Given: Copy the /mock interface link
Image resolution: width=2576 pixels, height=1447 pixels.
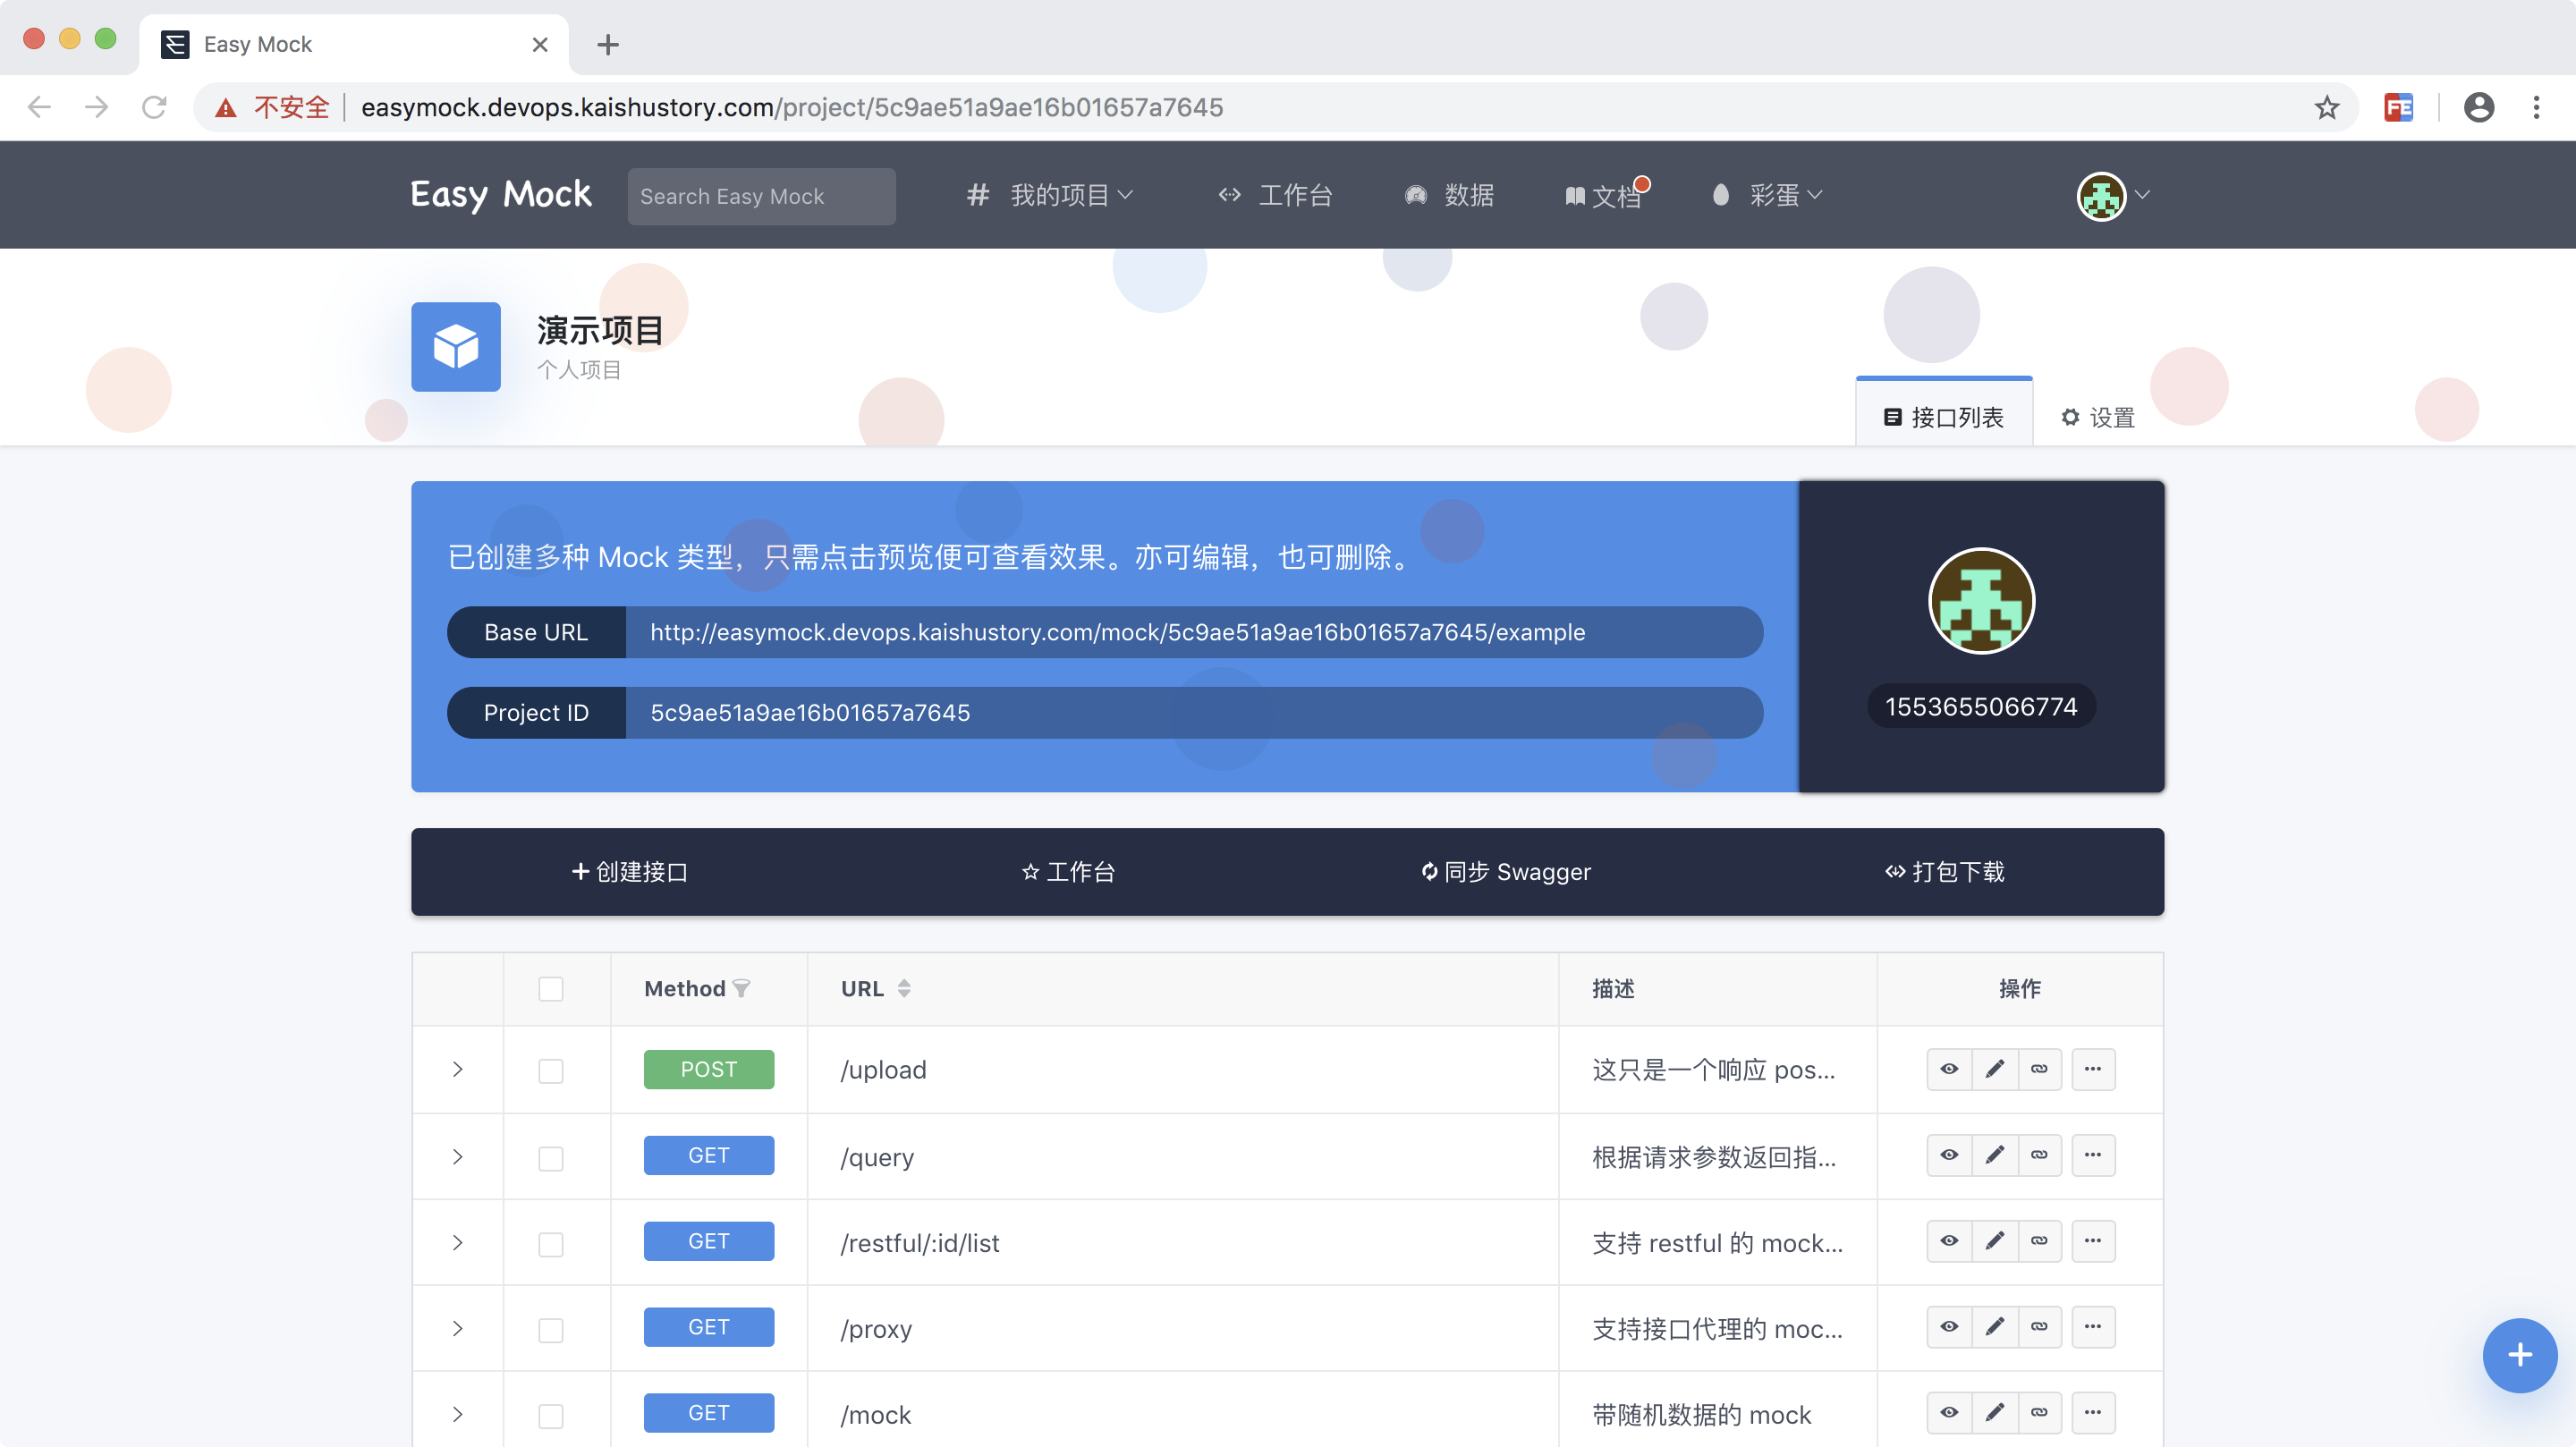Looking at the screenshot, I should click(x=2039, y=1413).
